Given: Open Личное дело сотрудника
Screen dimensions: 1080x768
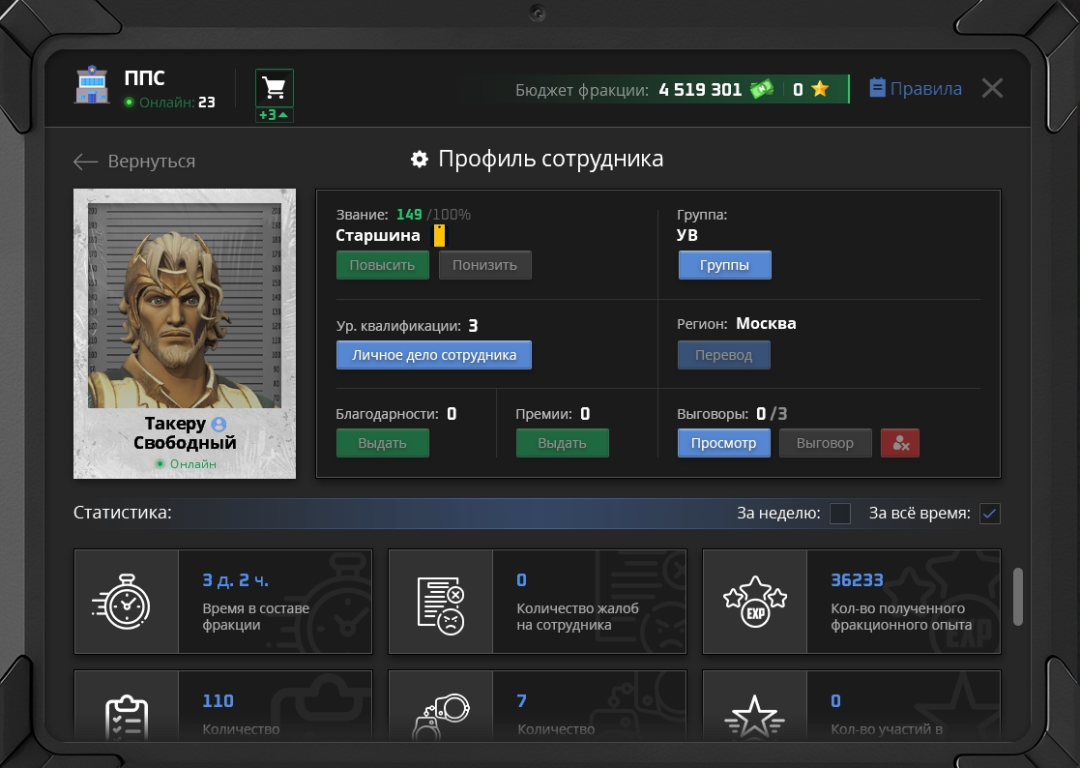Looking at the screenshot, I should [x=434, y=355].
